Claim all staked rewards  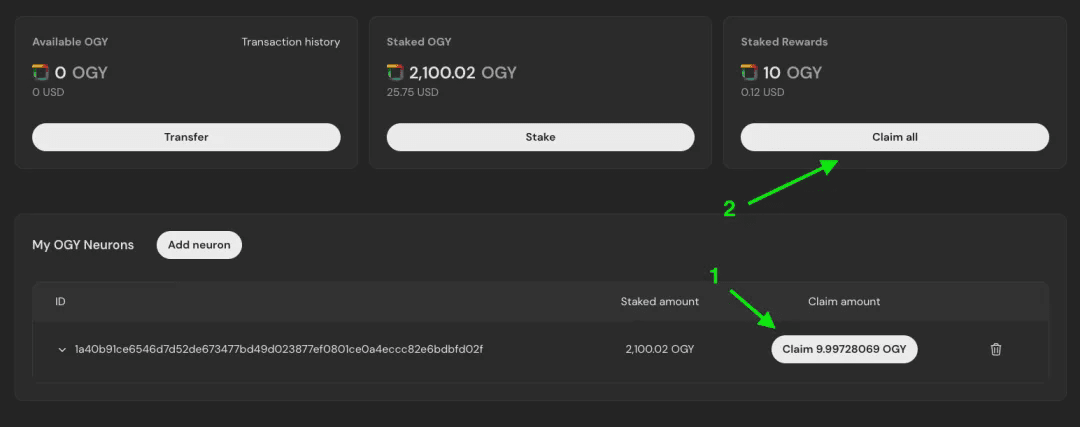[895, 137]
